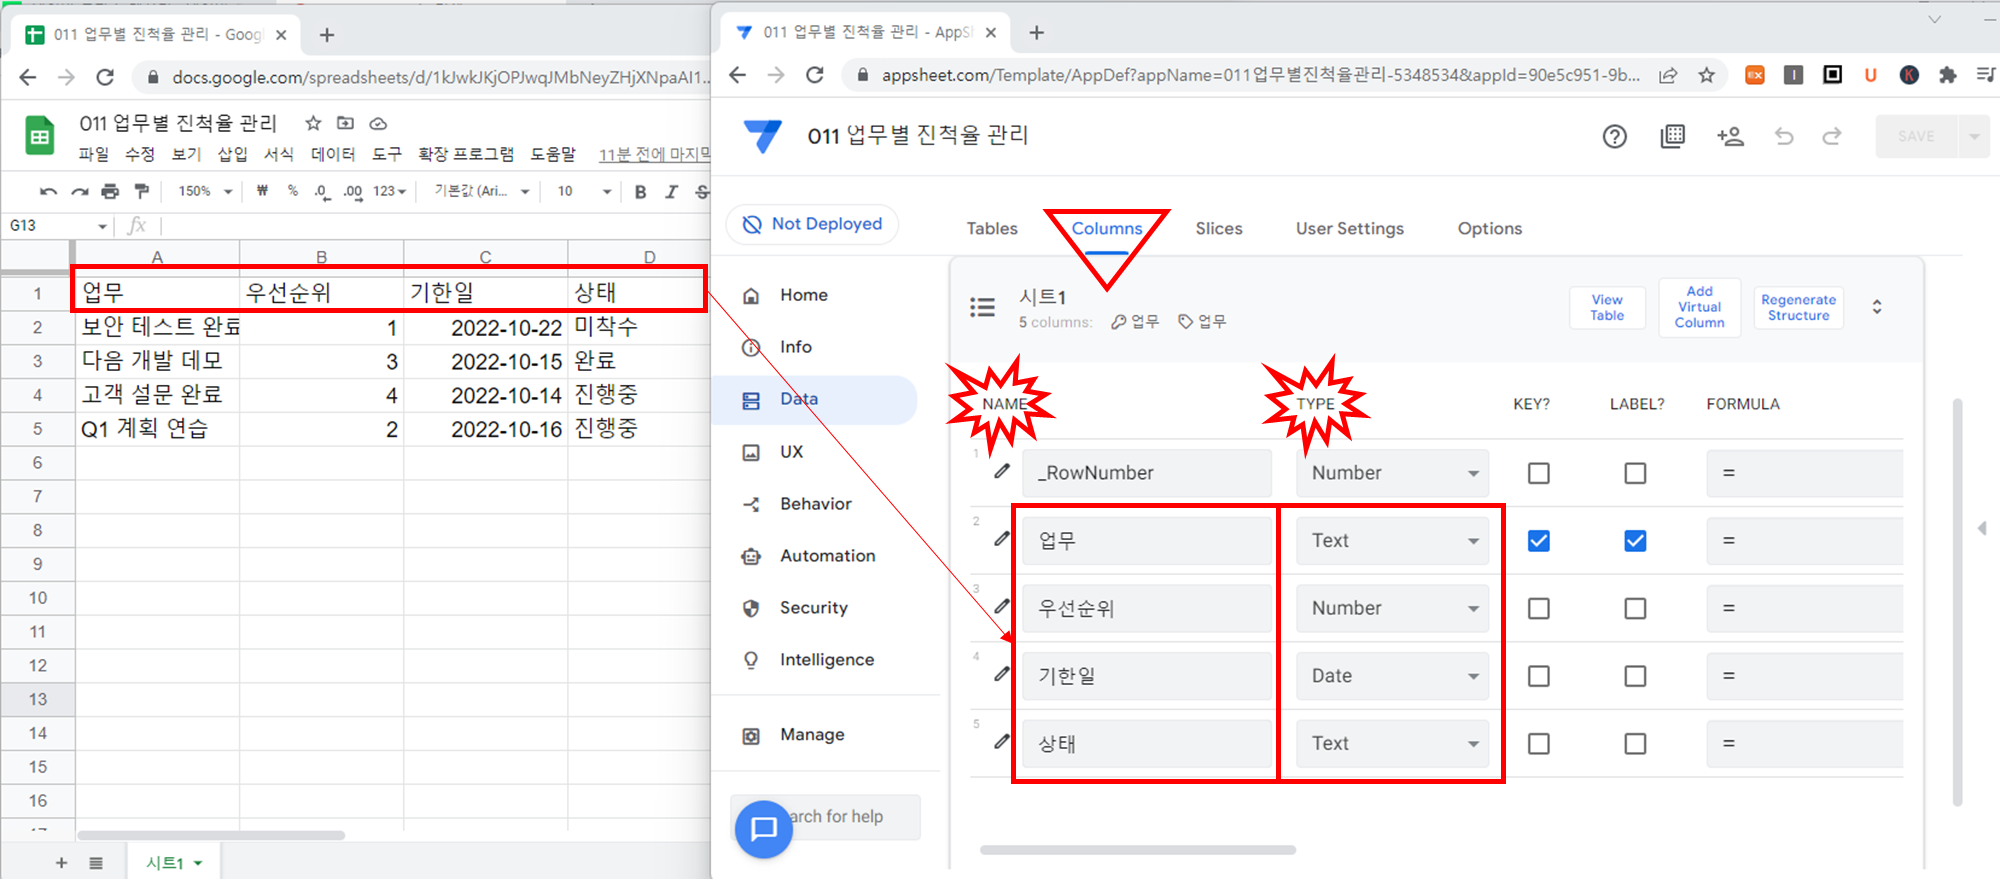Open the font size dropdown in Sheets
The width and height of the screenshot is (2000, 879).
pos(584,191)
